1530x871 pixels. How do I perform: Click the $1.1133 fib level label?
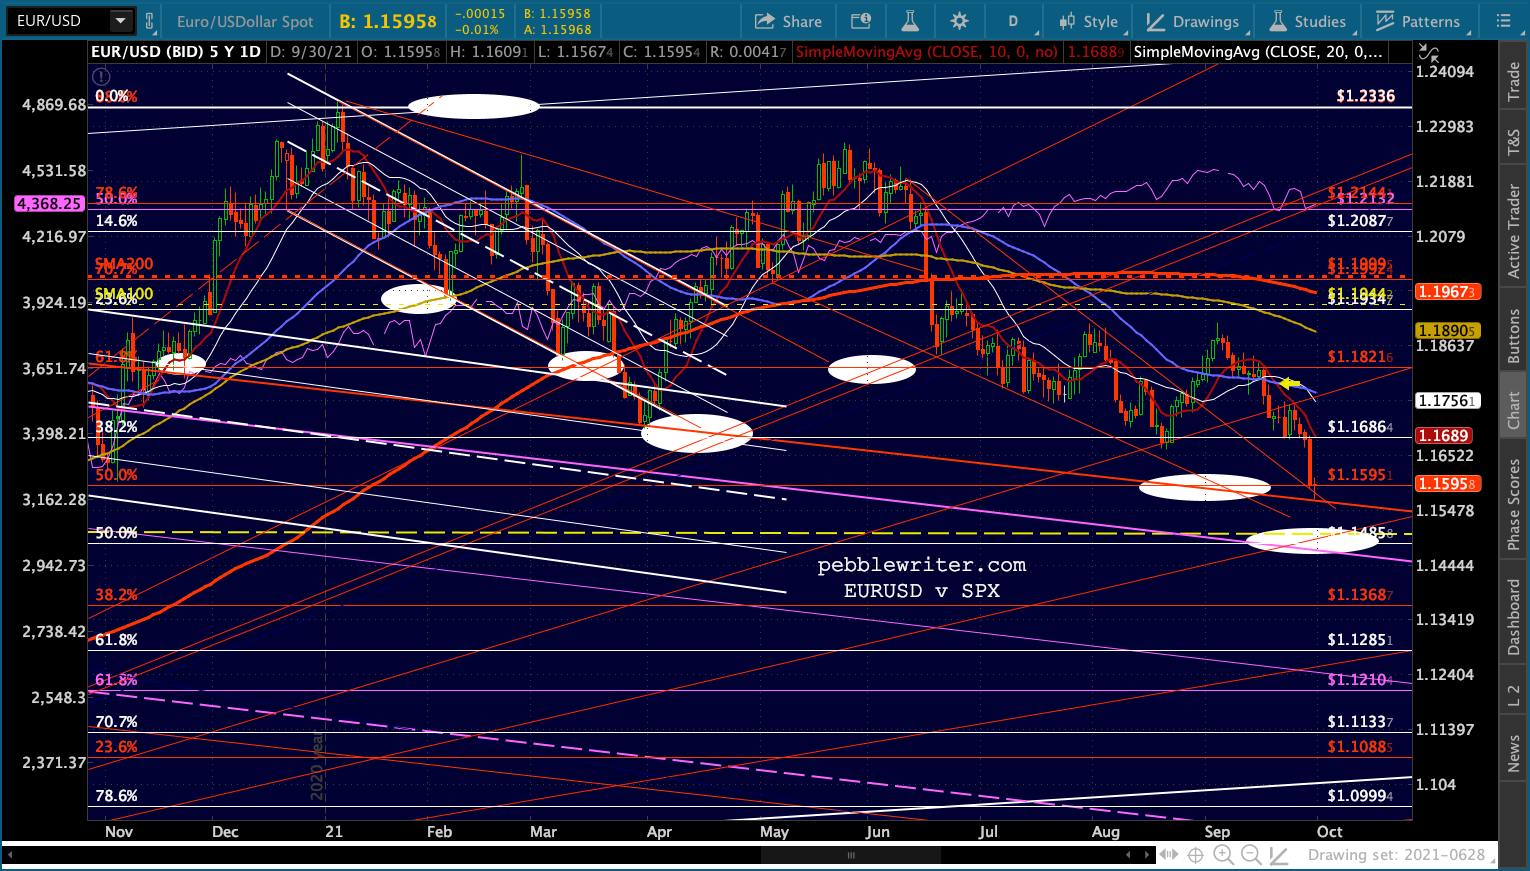click(x=1360, y=722)
